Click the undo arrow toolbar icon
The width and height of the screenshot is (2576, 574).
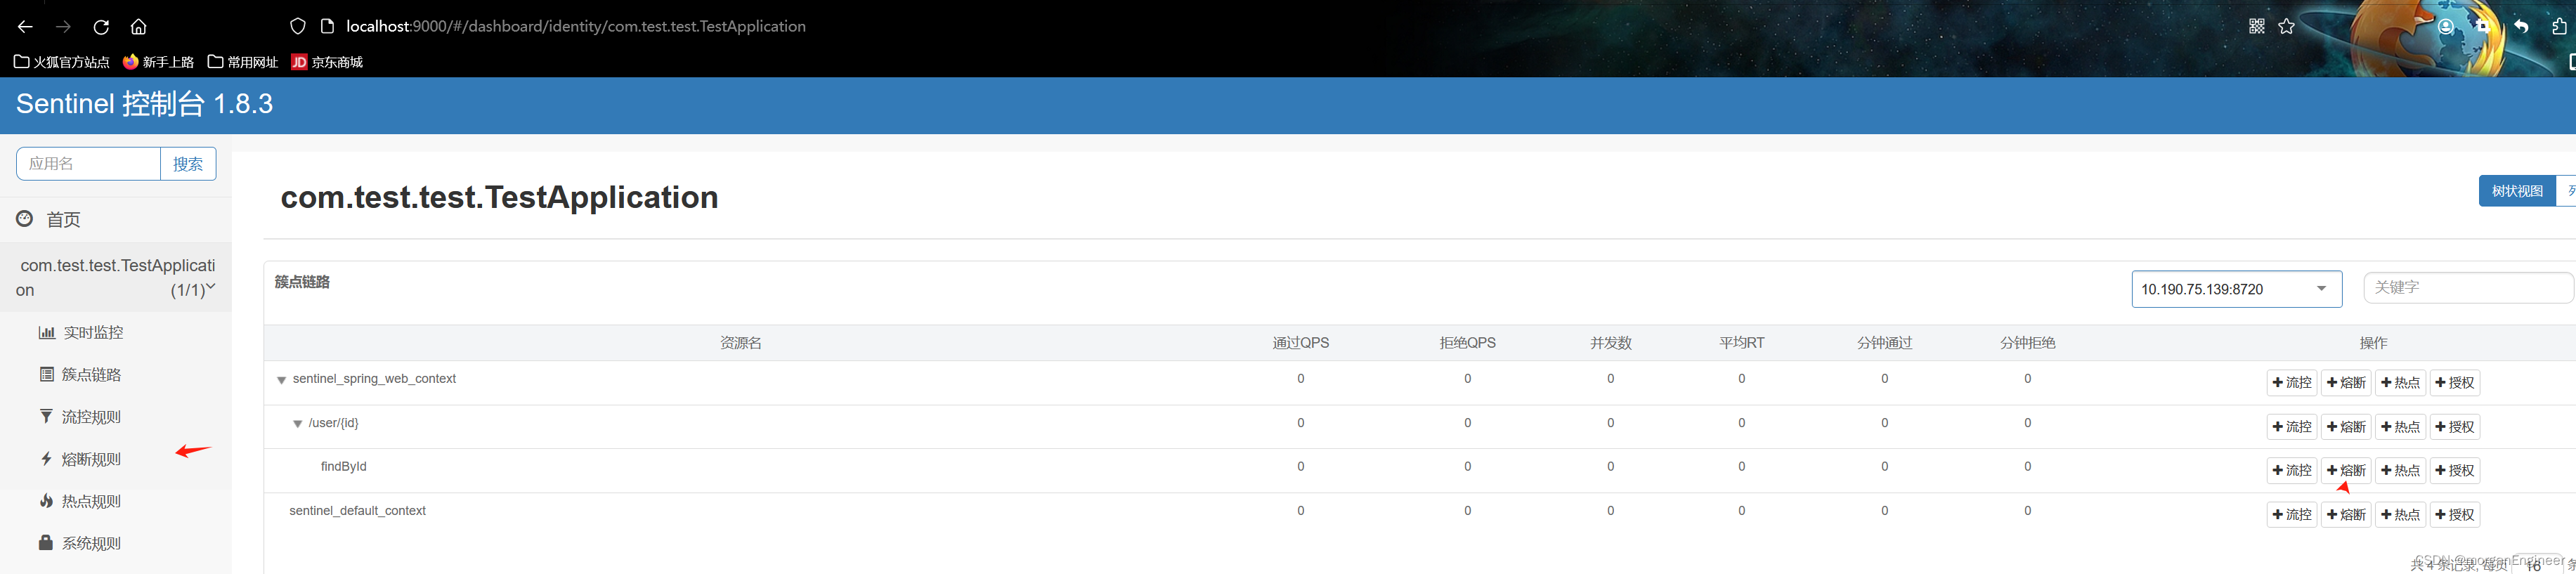tap(2521, 27)
